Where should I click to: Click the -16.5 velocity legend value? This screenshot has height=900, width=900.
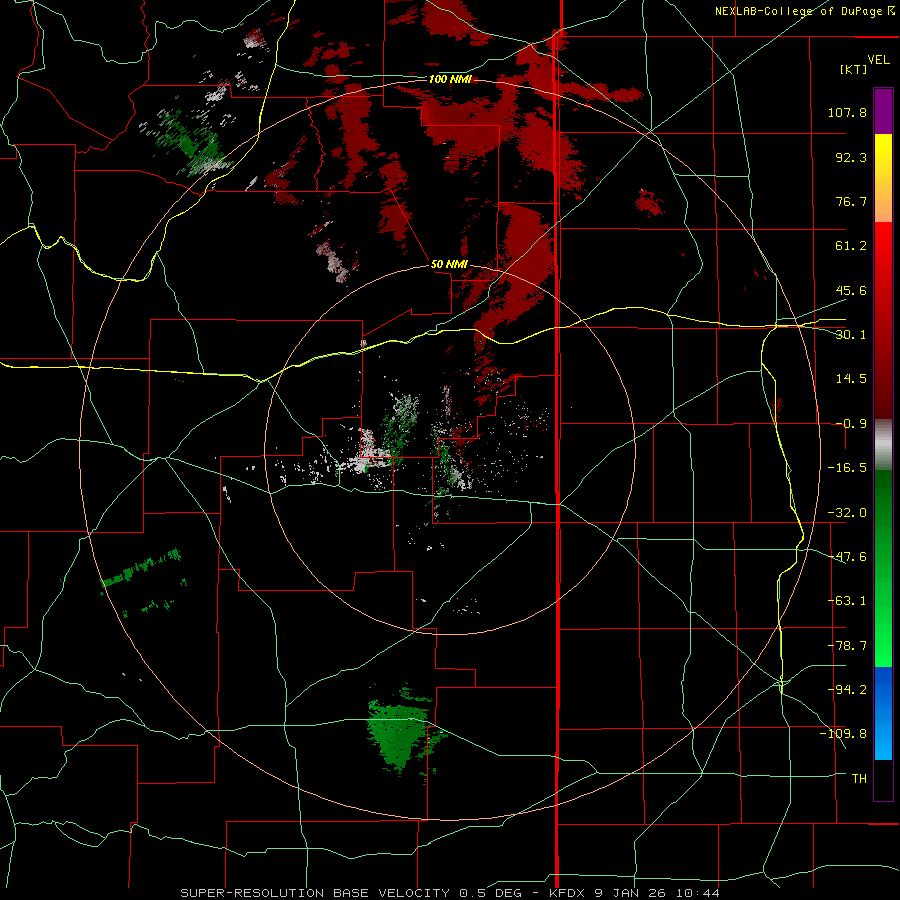pos(847,468)
